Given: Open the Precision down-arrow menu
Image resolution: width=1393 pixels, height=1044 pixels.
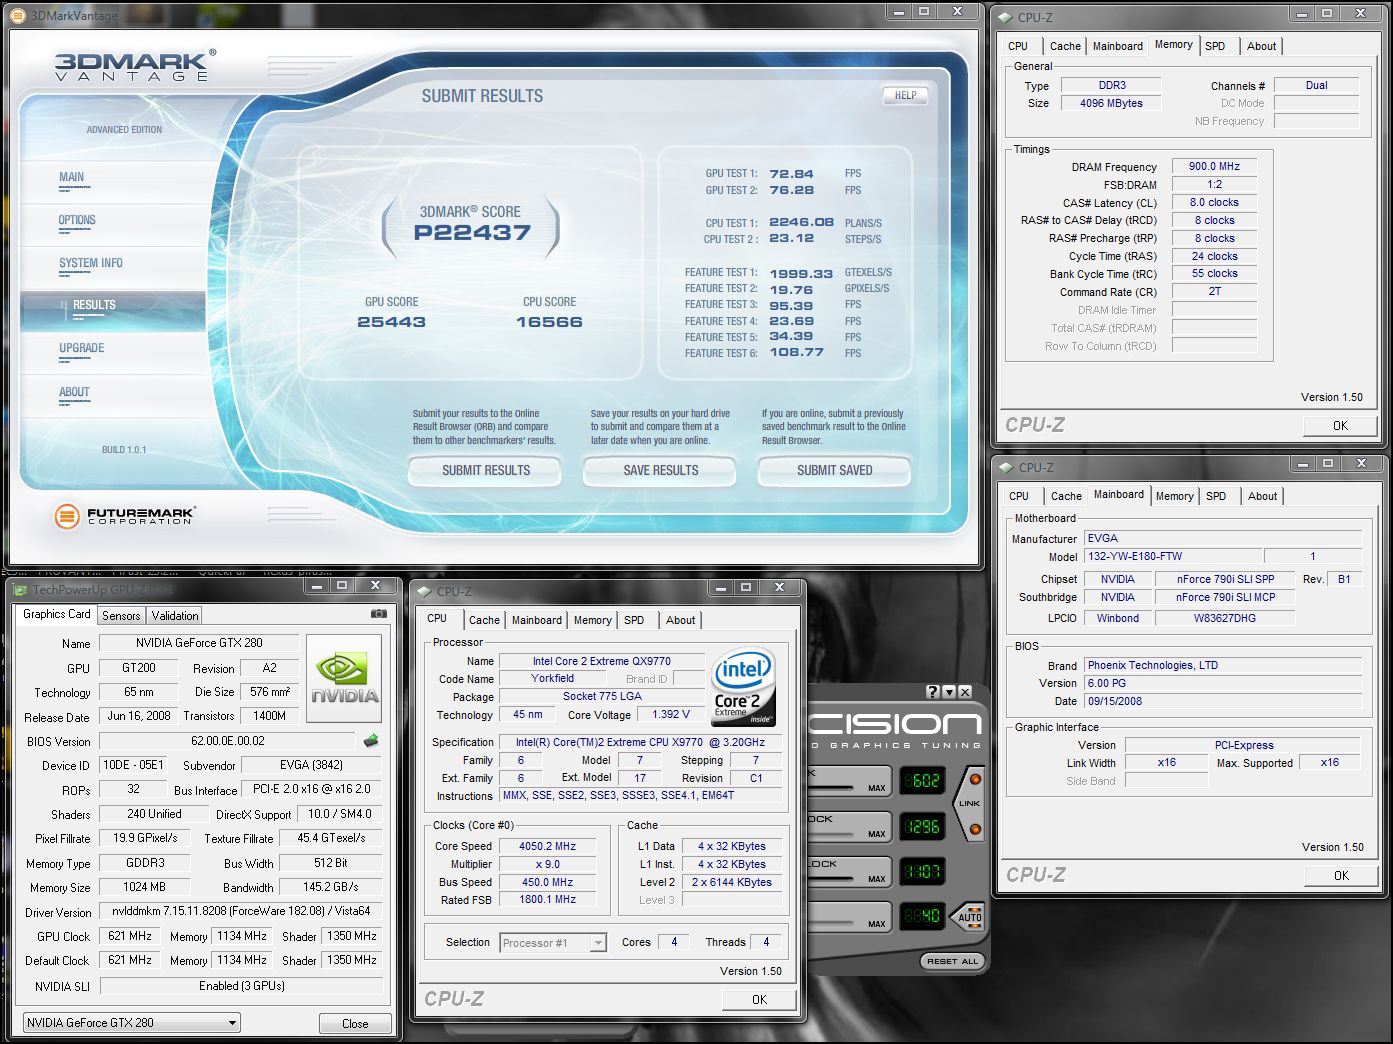Looking at the screenshot, I should point(949,691).
